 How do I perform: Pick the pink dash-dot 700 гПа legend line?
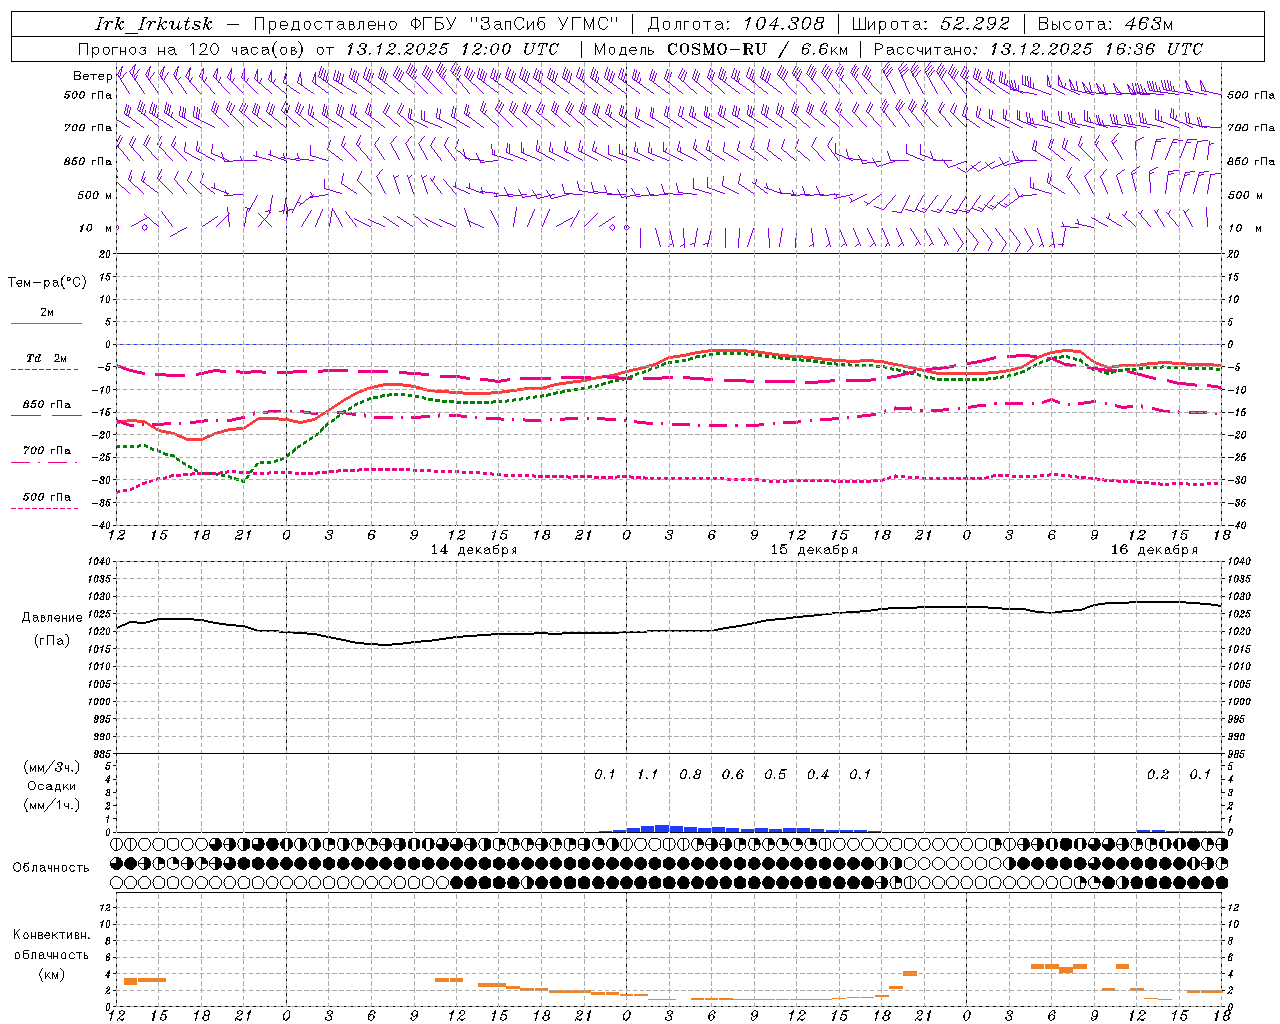pyautogui.click(x=46, y=463)
